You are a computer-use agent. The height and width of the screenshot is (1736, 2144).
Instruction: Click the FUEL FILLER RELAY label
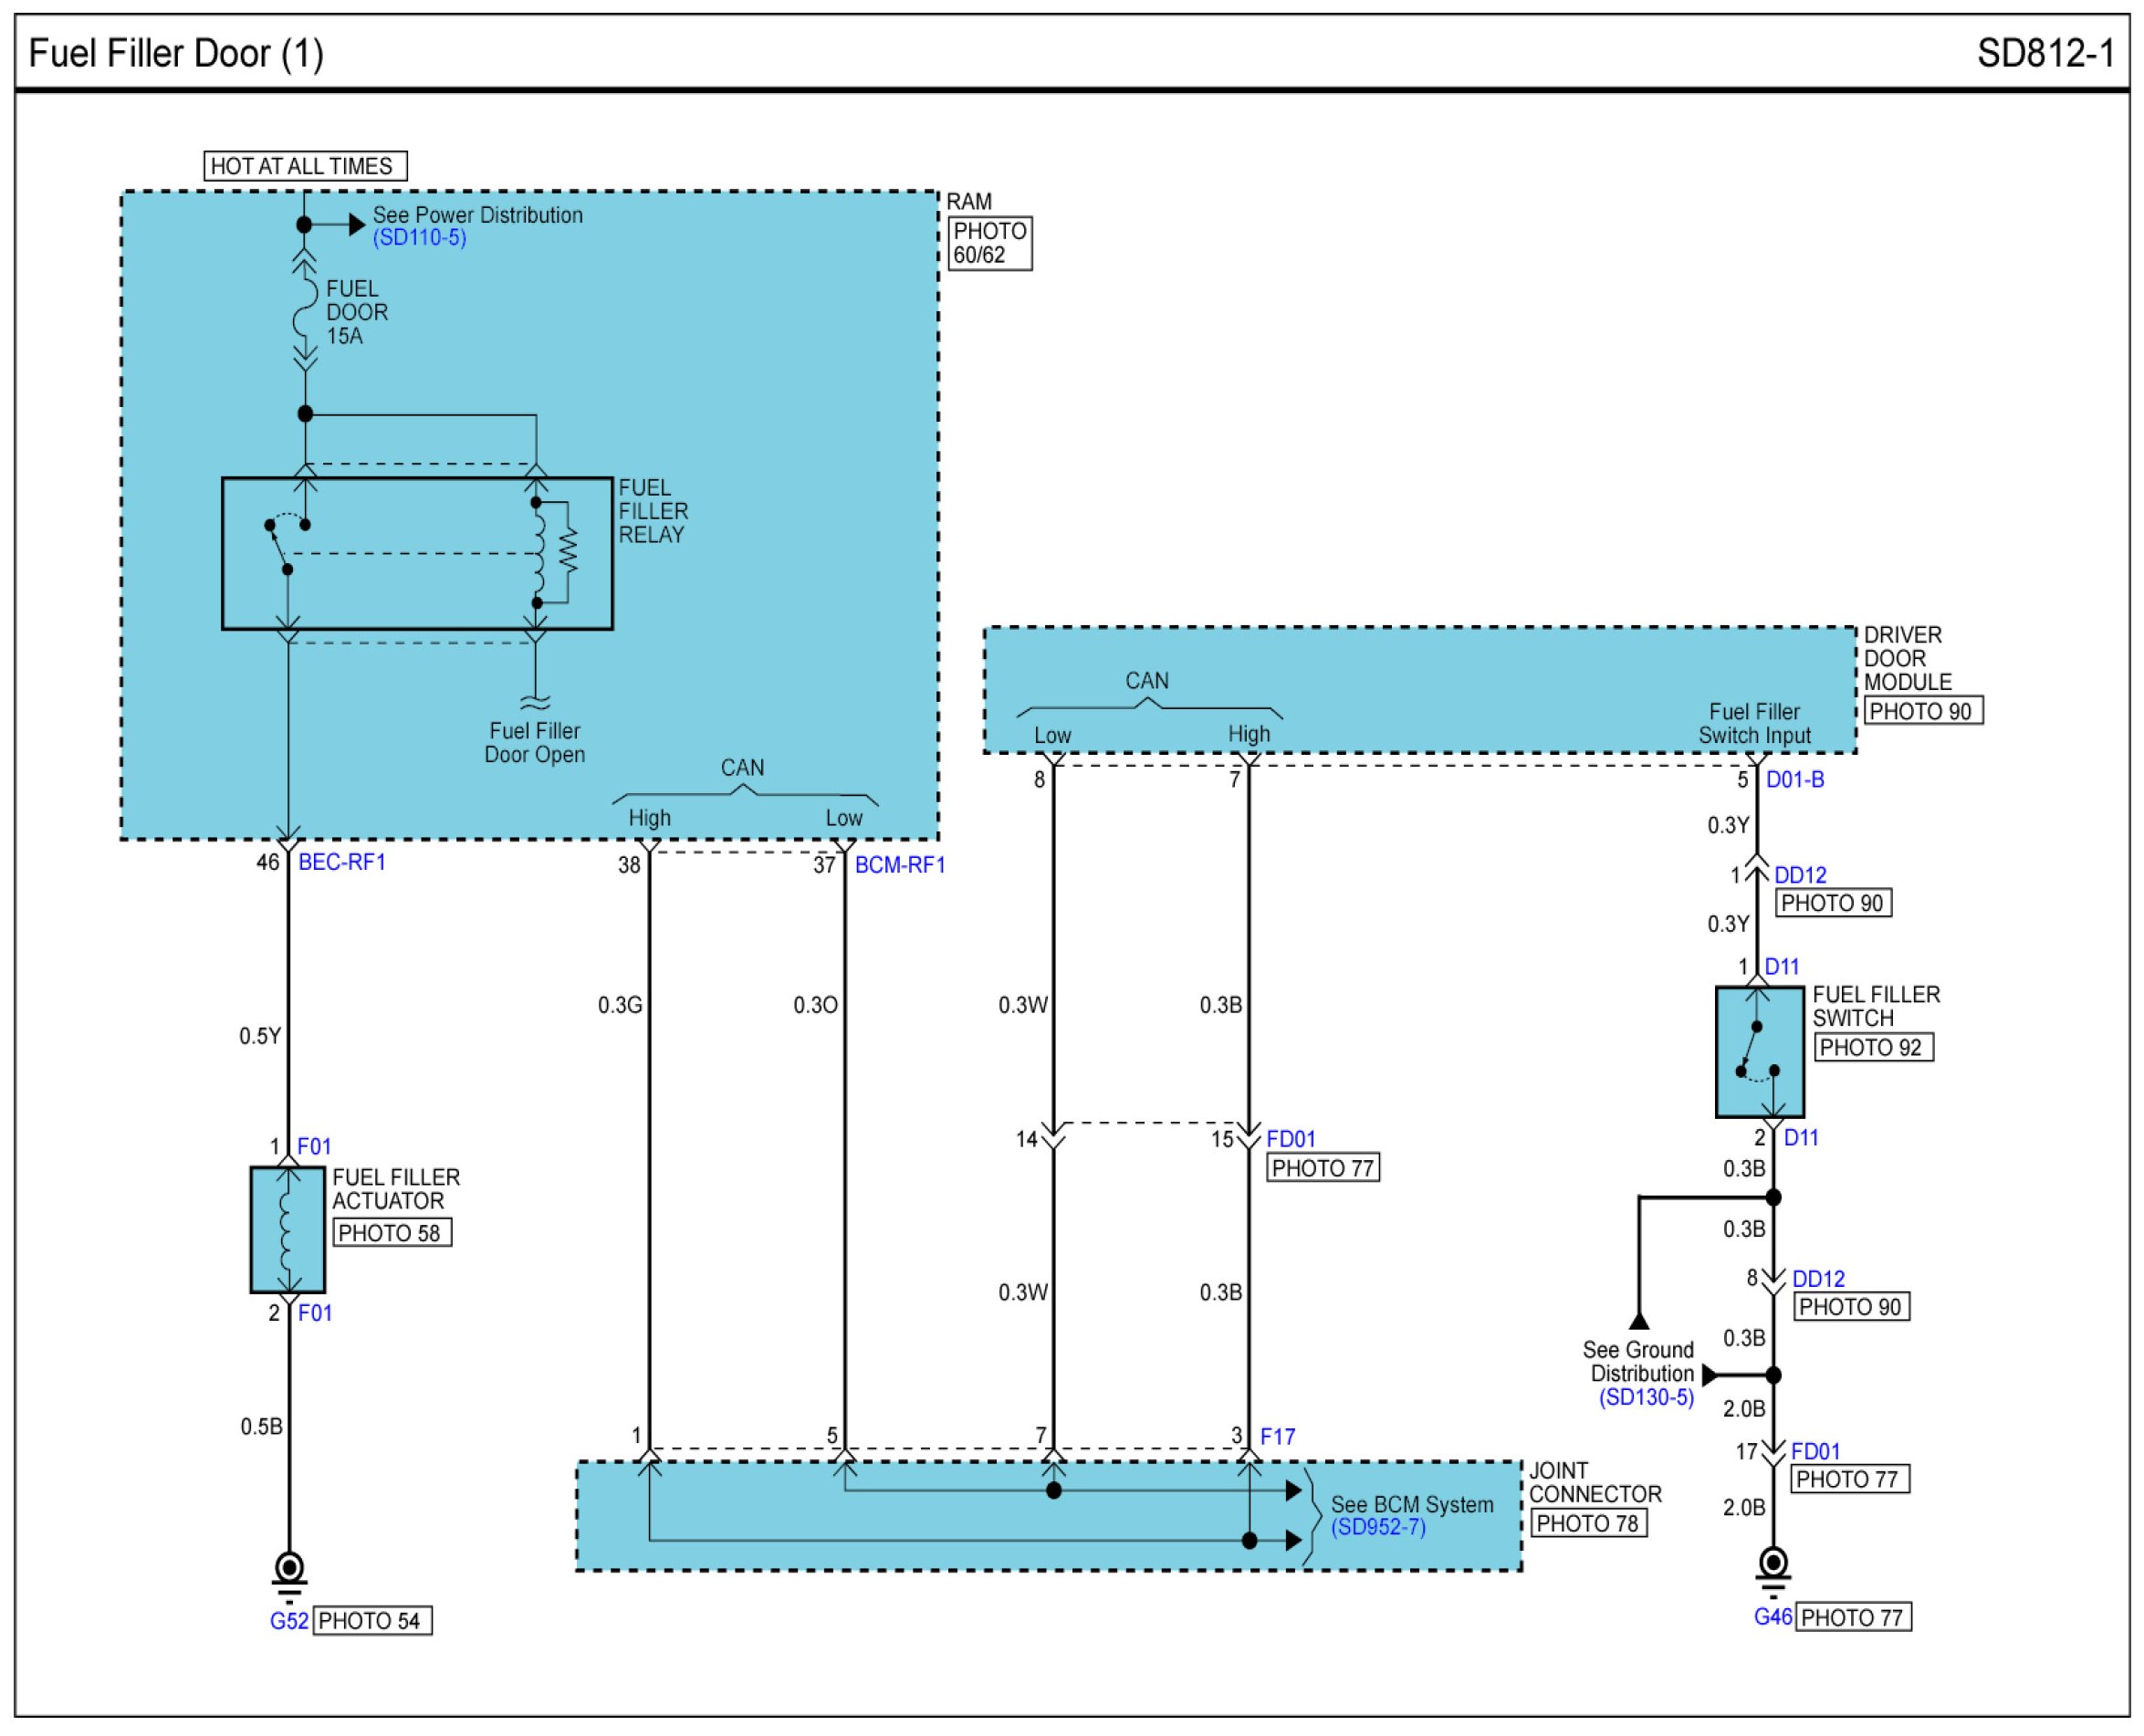point(653,511)
